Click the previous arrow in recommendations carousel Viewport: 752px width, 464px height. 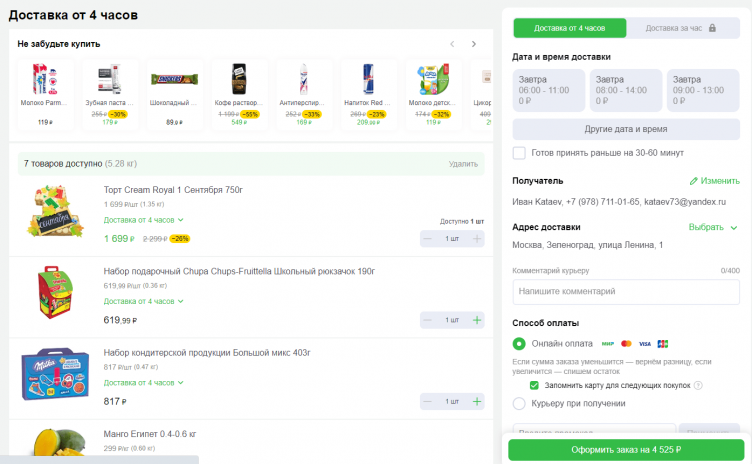click(x=452, y=44)
